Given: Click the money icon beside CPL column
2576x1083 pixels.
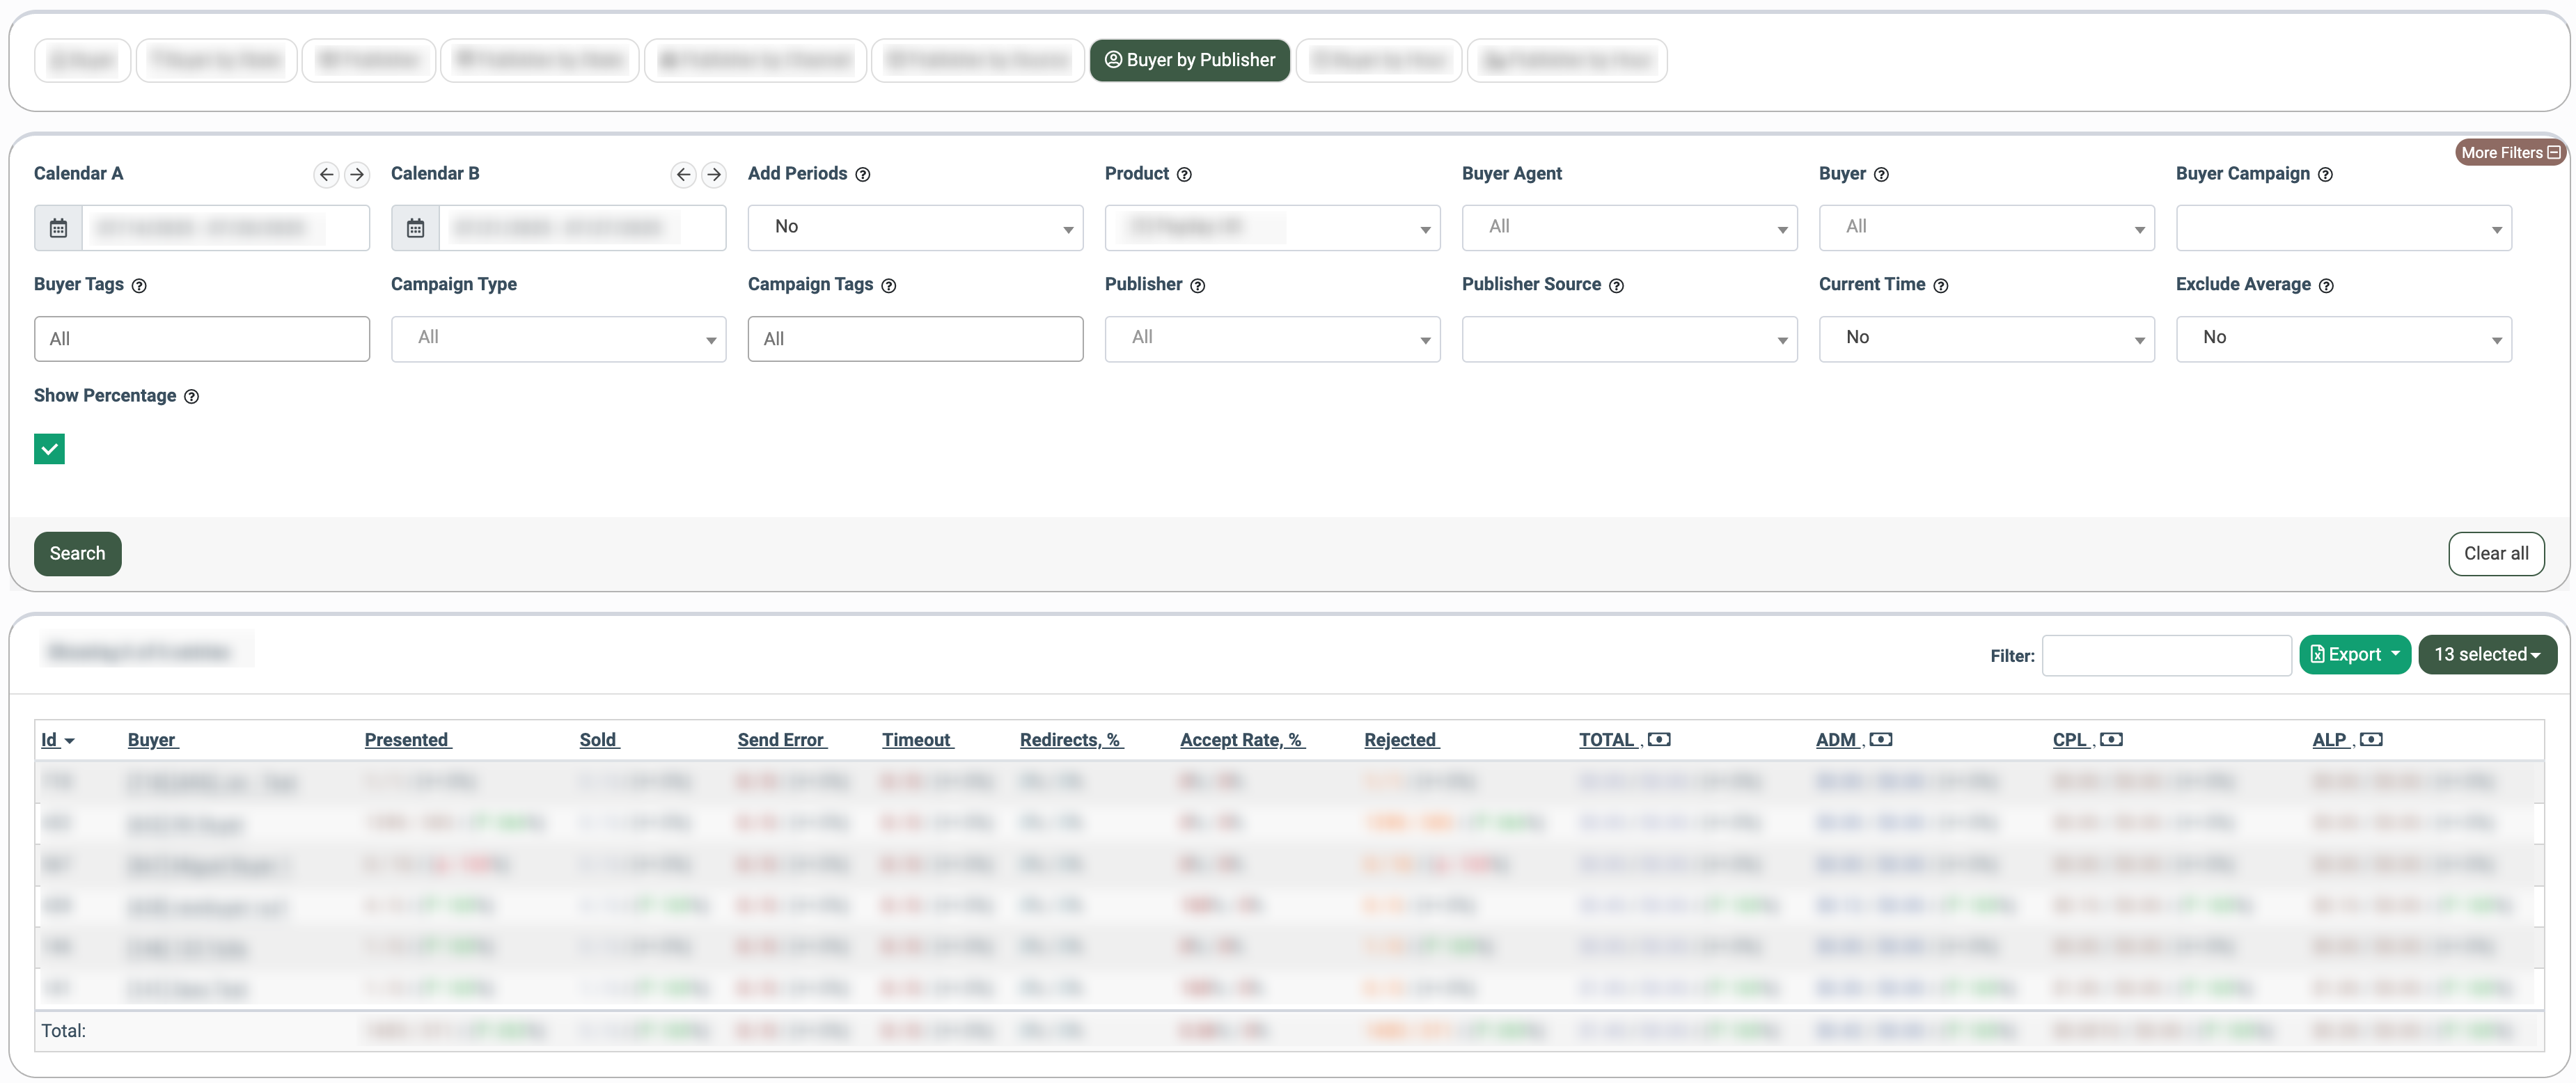Looking at the screenshot, I should tap(2111, 740).
